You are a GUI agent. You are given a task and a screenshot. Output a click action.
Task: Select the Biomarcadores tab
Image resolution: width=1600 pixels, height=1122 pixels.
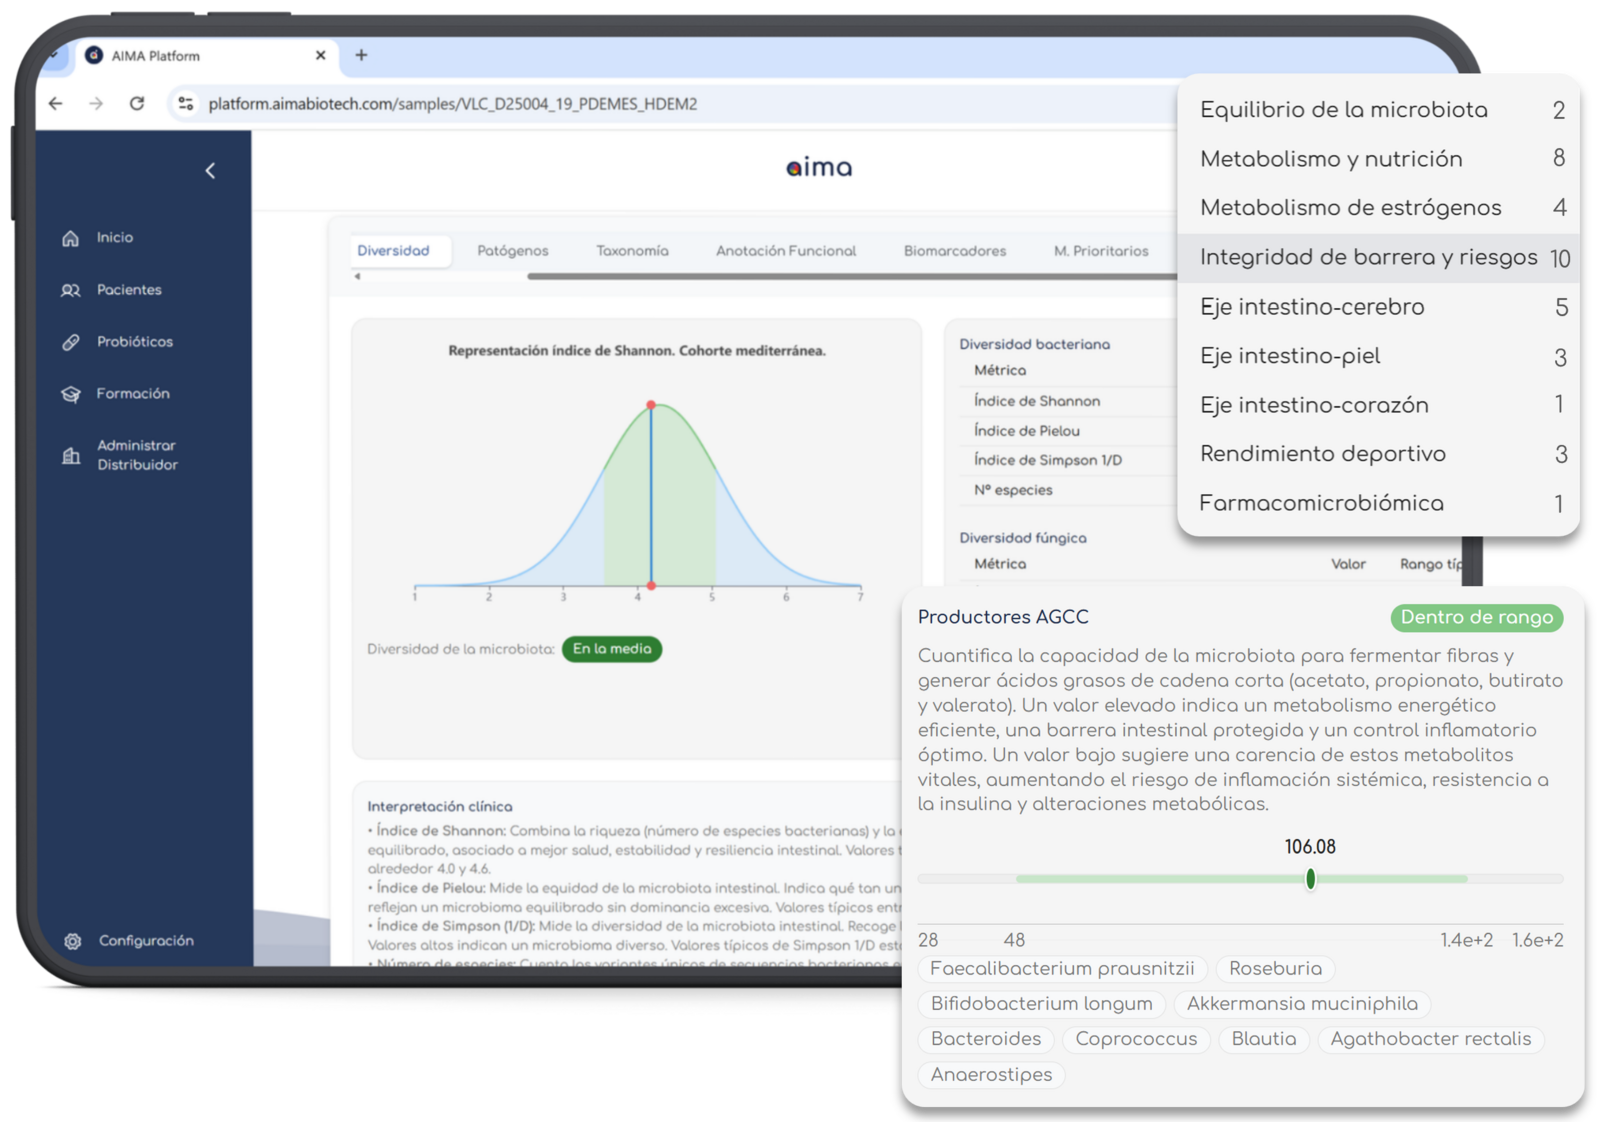pos(955,251)
